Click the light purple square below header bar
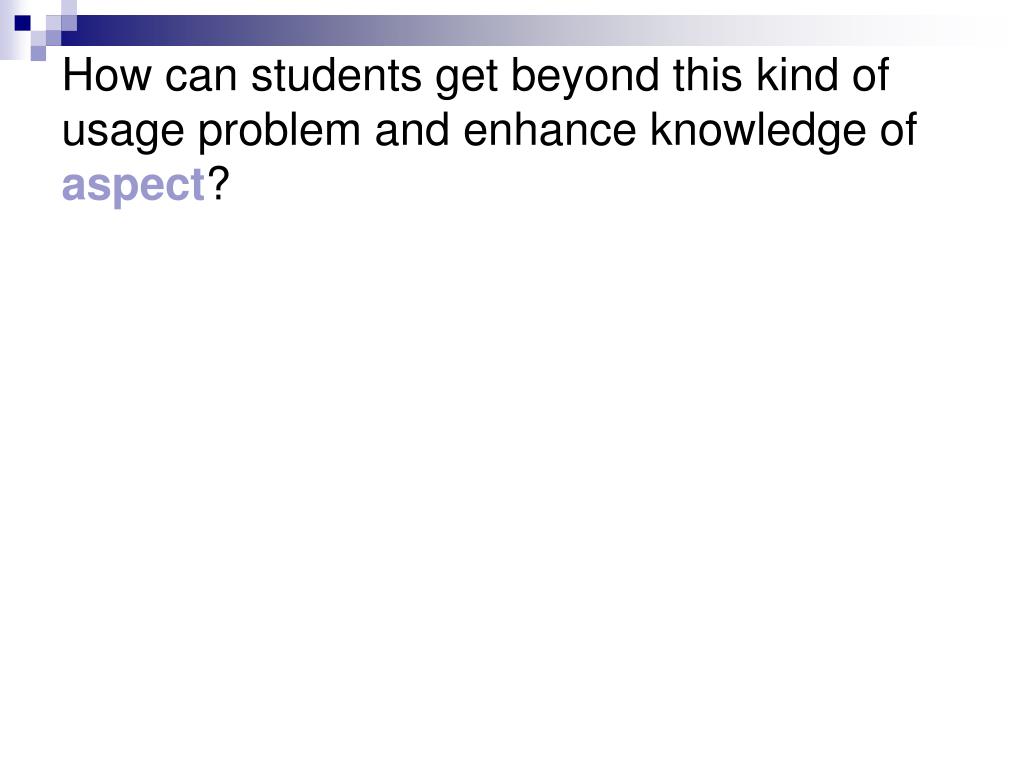1024x768 pixels. pyautogui.click(x=38, y=53)
